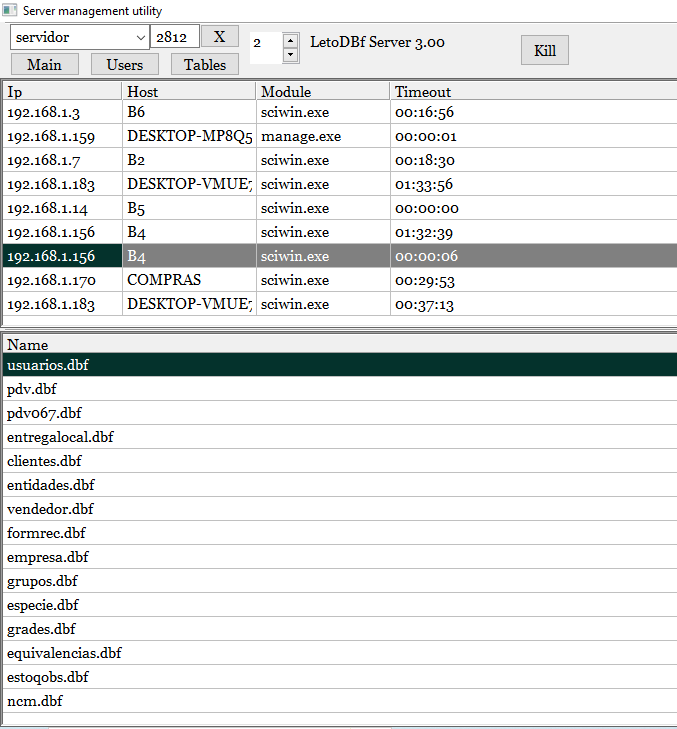Decrease the refresh value with down arrow
Image resolution: width=677 pixels, height=729 pixels.
(290, 54)
